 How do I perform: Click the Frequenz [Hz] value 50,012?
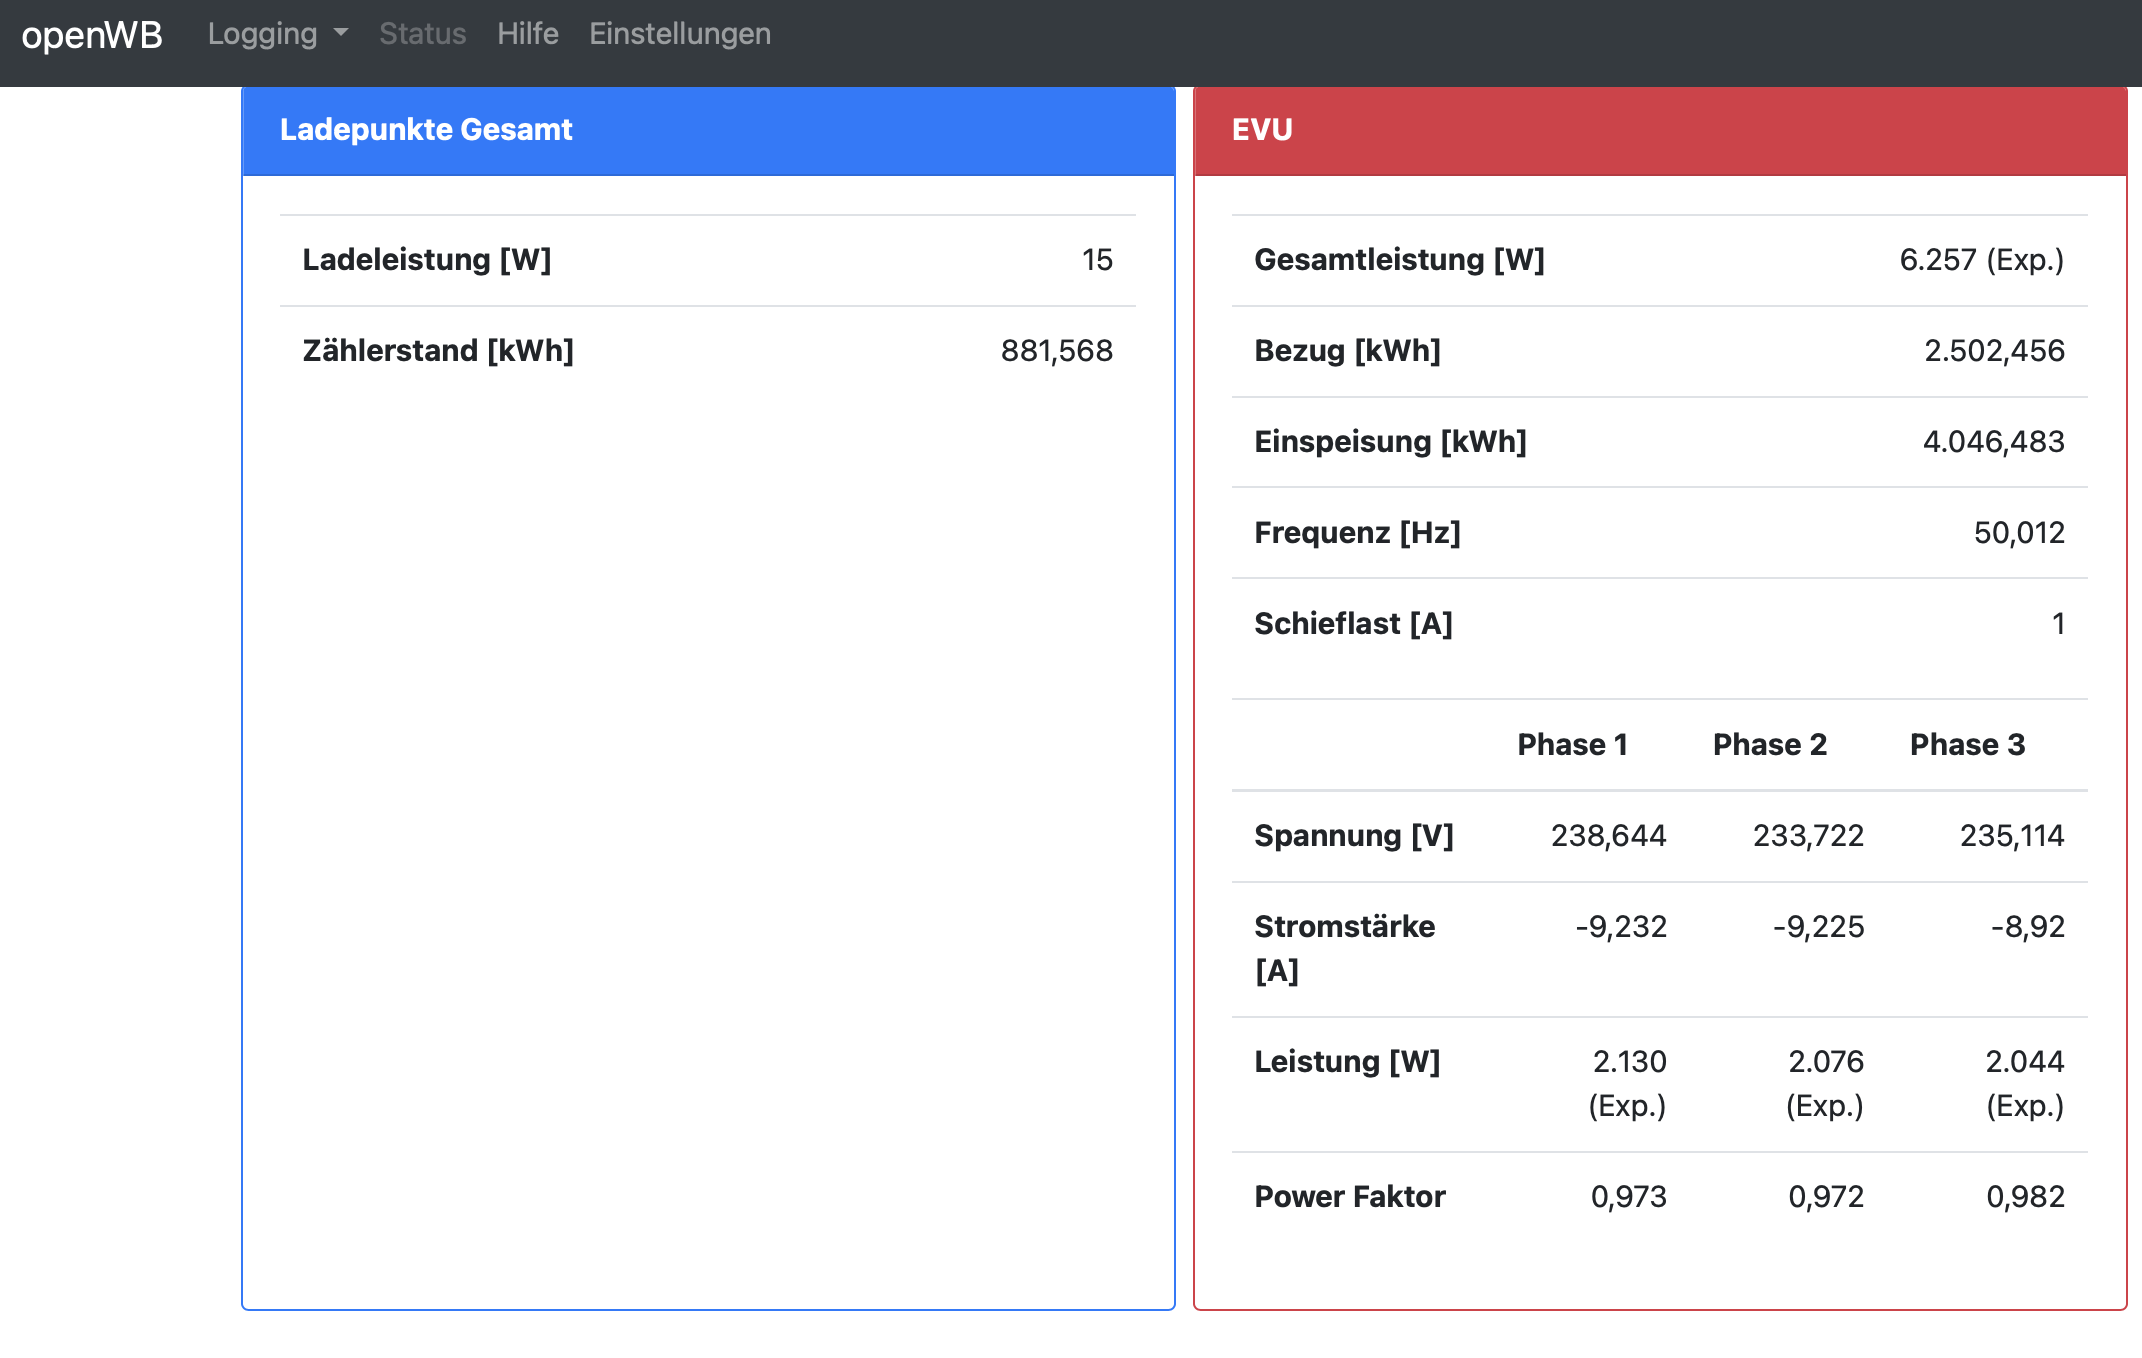pyautogui.click(x=2018, y=533)
